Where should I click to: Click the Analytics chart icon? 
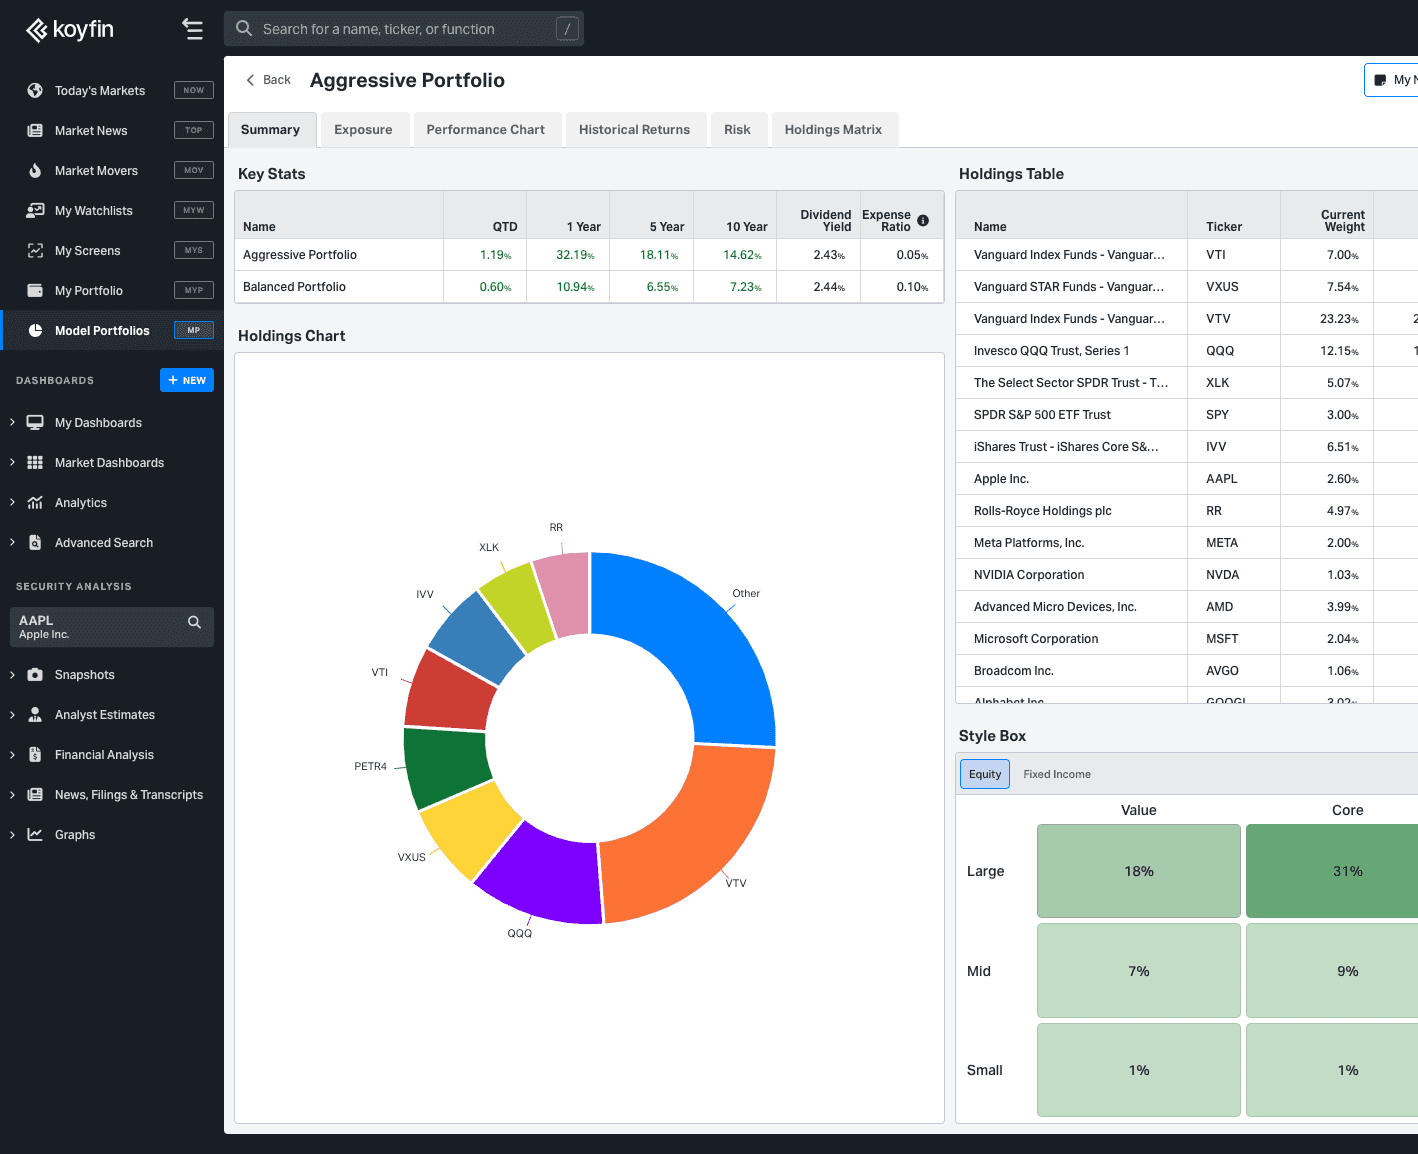coord(35,503)
